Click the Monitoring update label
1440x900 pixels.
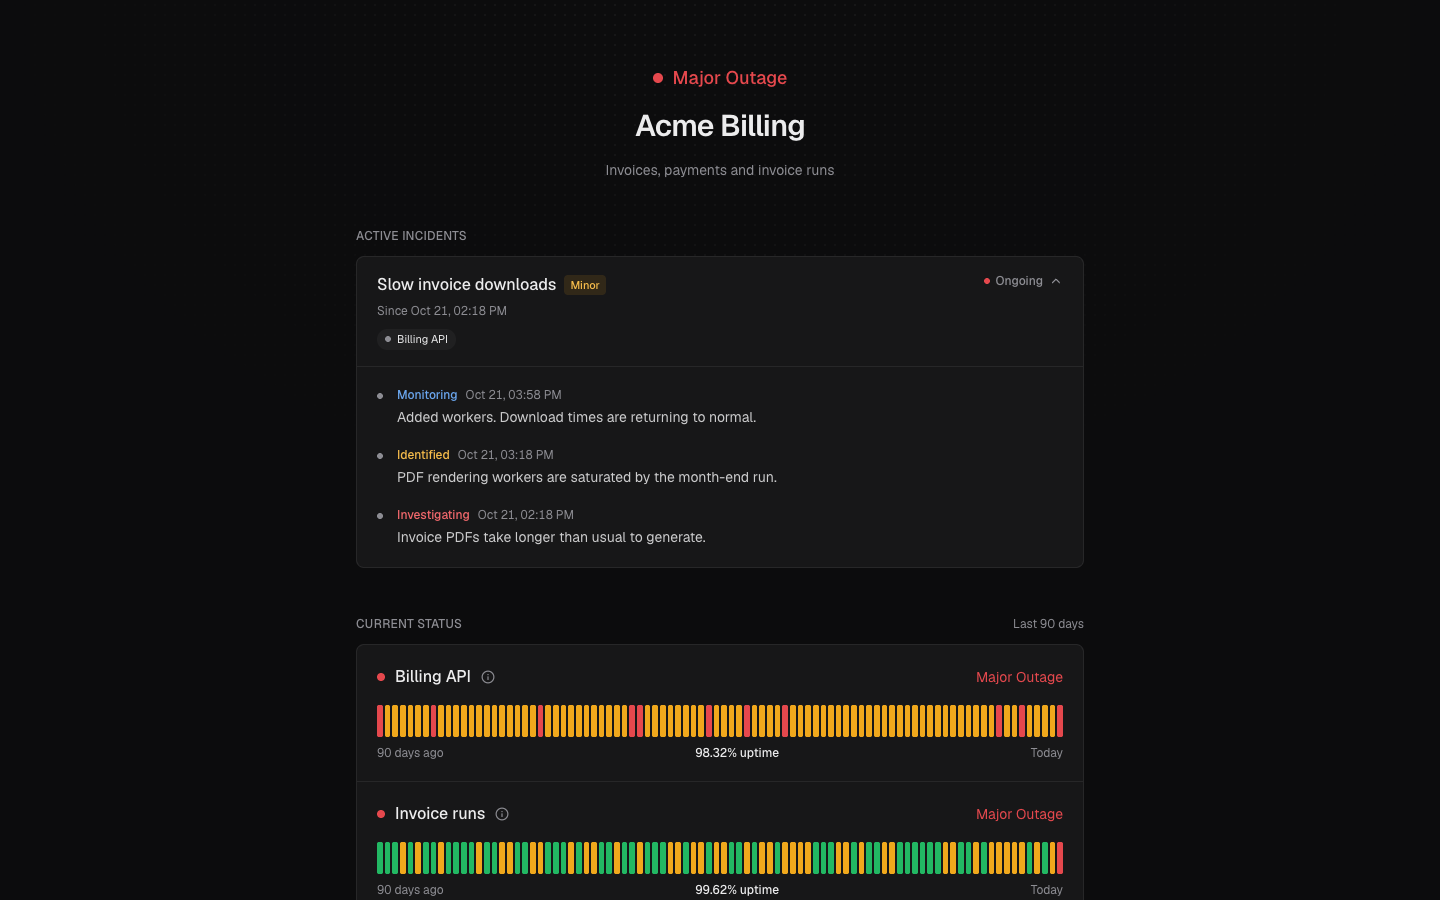tap(427, 395)
